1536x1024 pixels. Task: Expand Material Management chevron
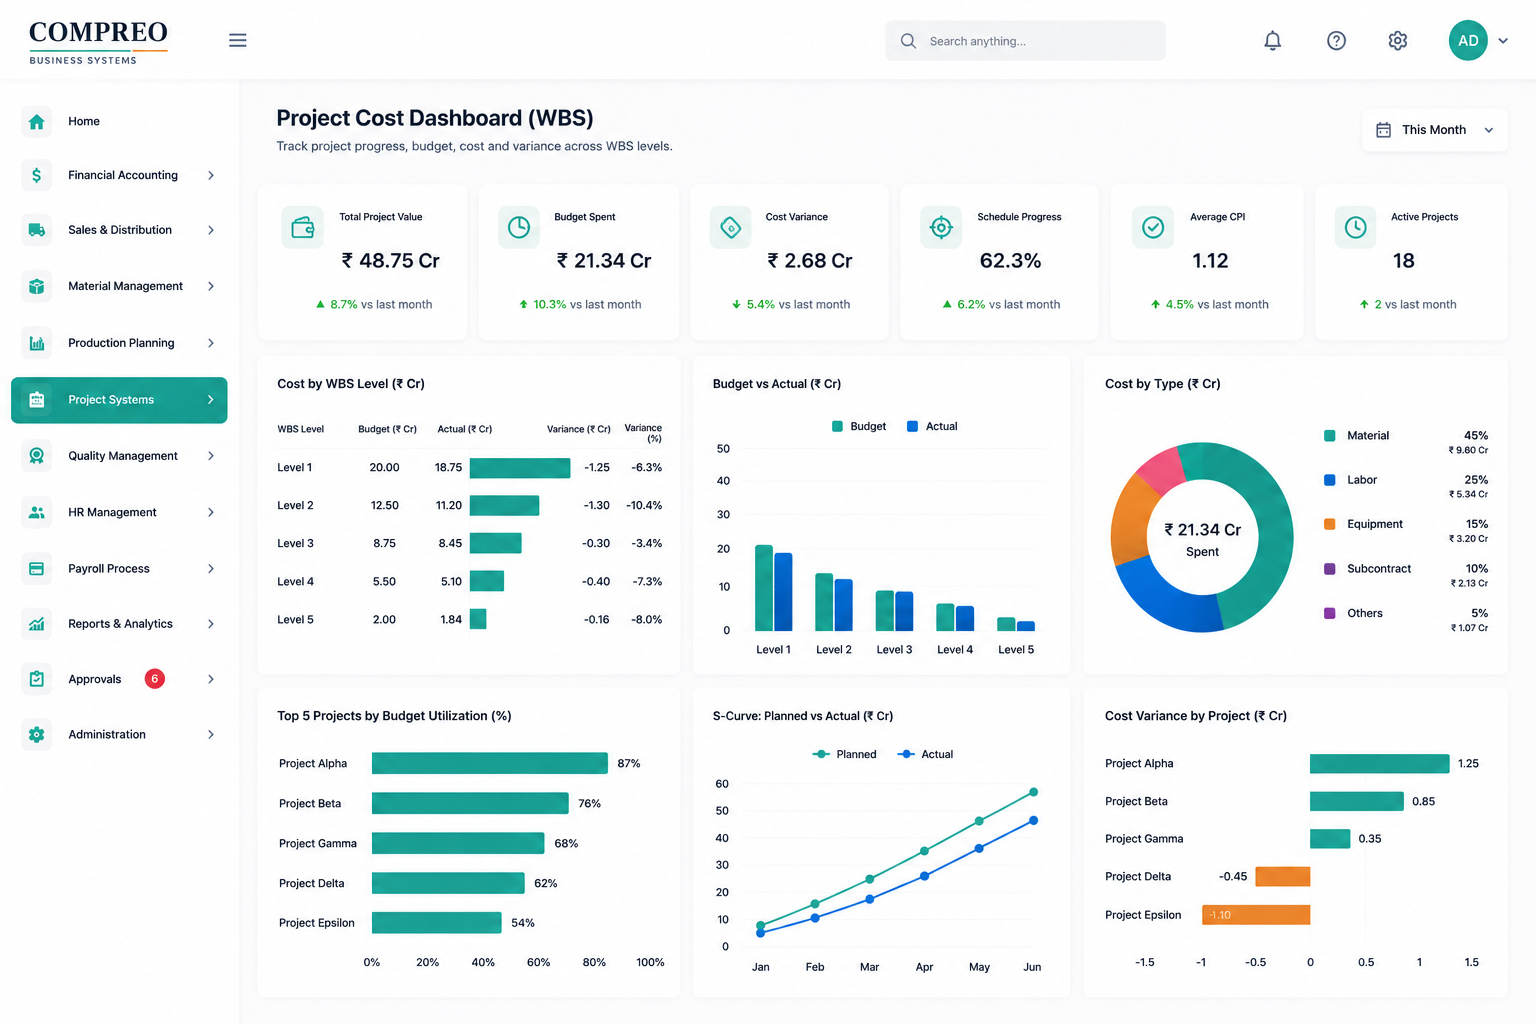(211, 286)
